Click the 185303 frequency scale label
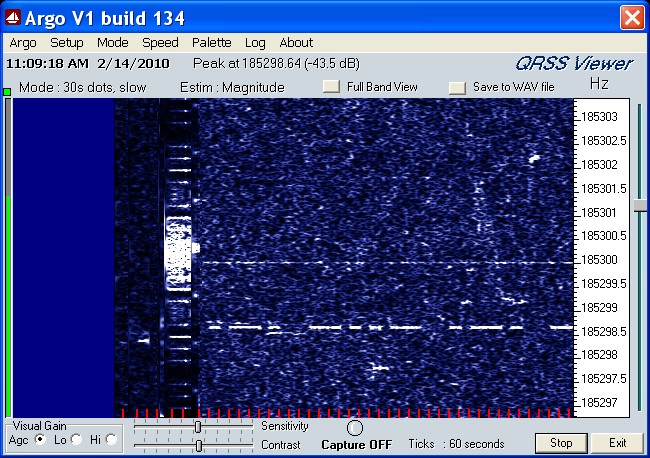 click(x=599, y=117)
